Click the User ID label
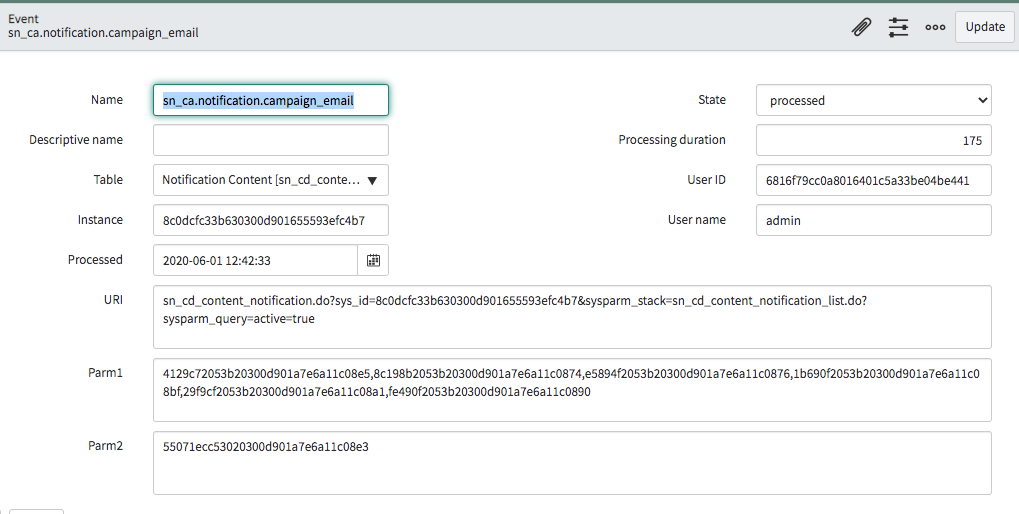1019x514 pixels. (706, 179)
